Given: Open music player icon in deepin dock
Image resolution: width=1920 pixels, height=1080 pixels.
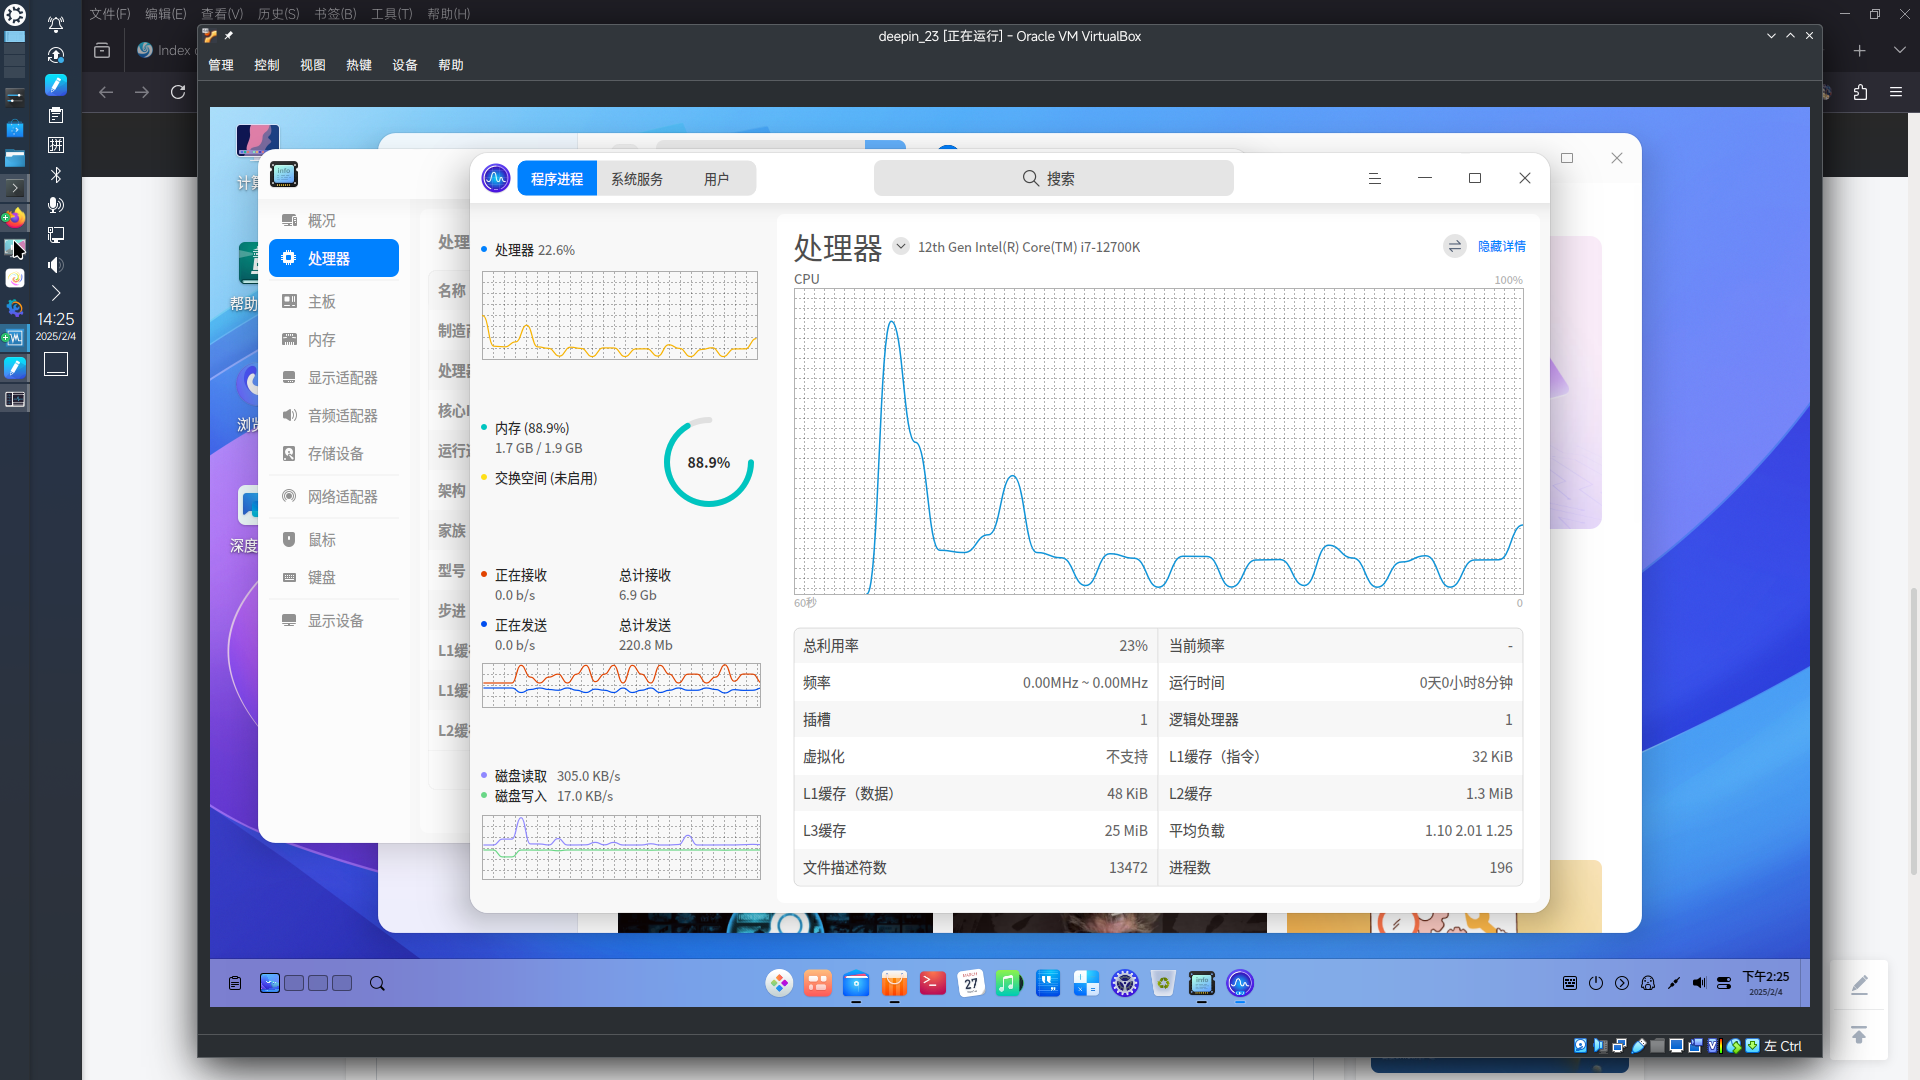Looking at the screenshot, I should 1009,983.
